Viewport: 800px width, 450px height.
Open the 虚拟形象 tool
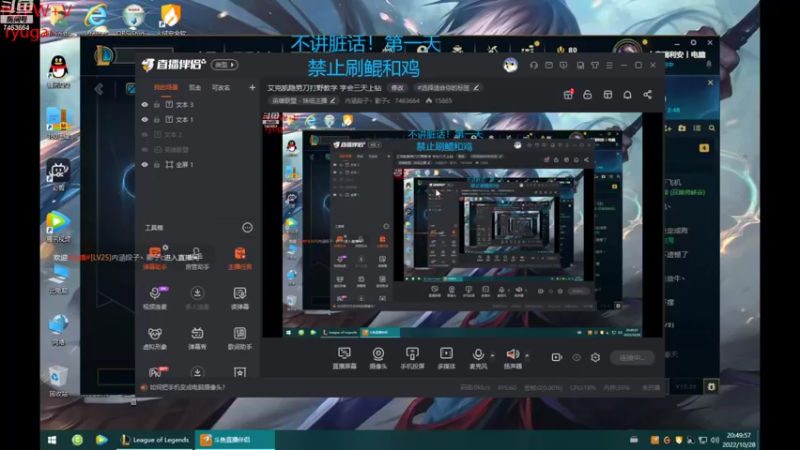[155, 338]
